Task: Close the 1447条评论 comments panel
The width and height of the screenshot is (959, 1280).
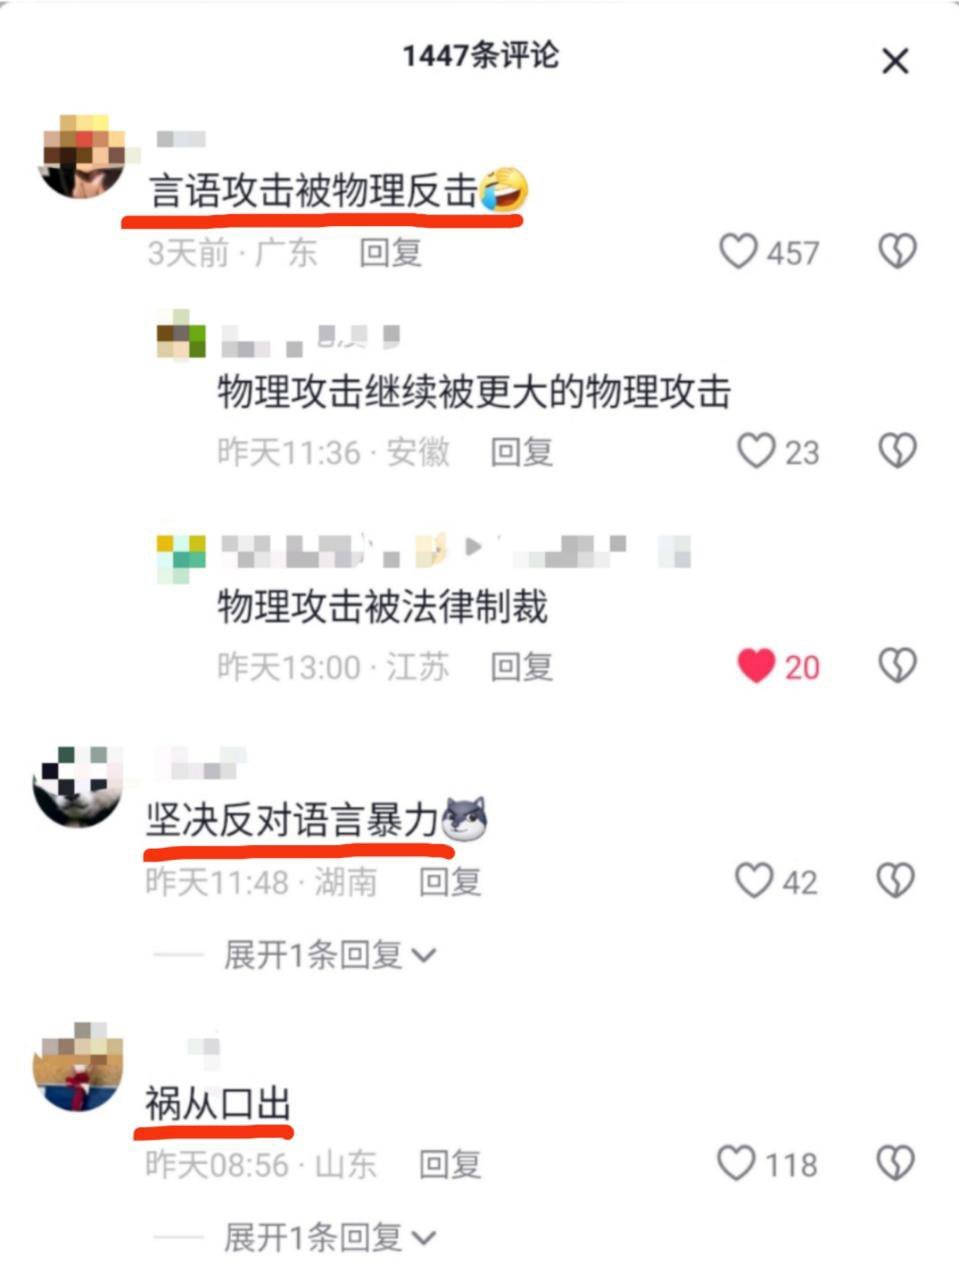Action: pos(895,61)
